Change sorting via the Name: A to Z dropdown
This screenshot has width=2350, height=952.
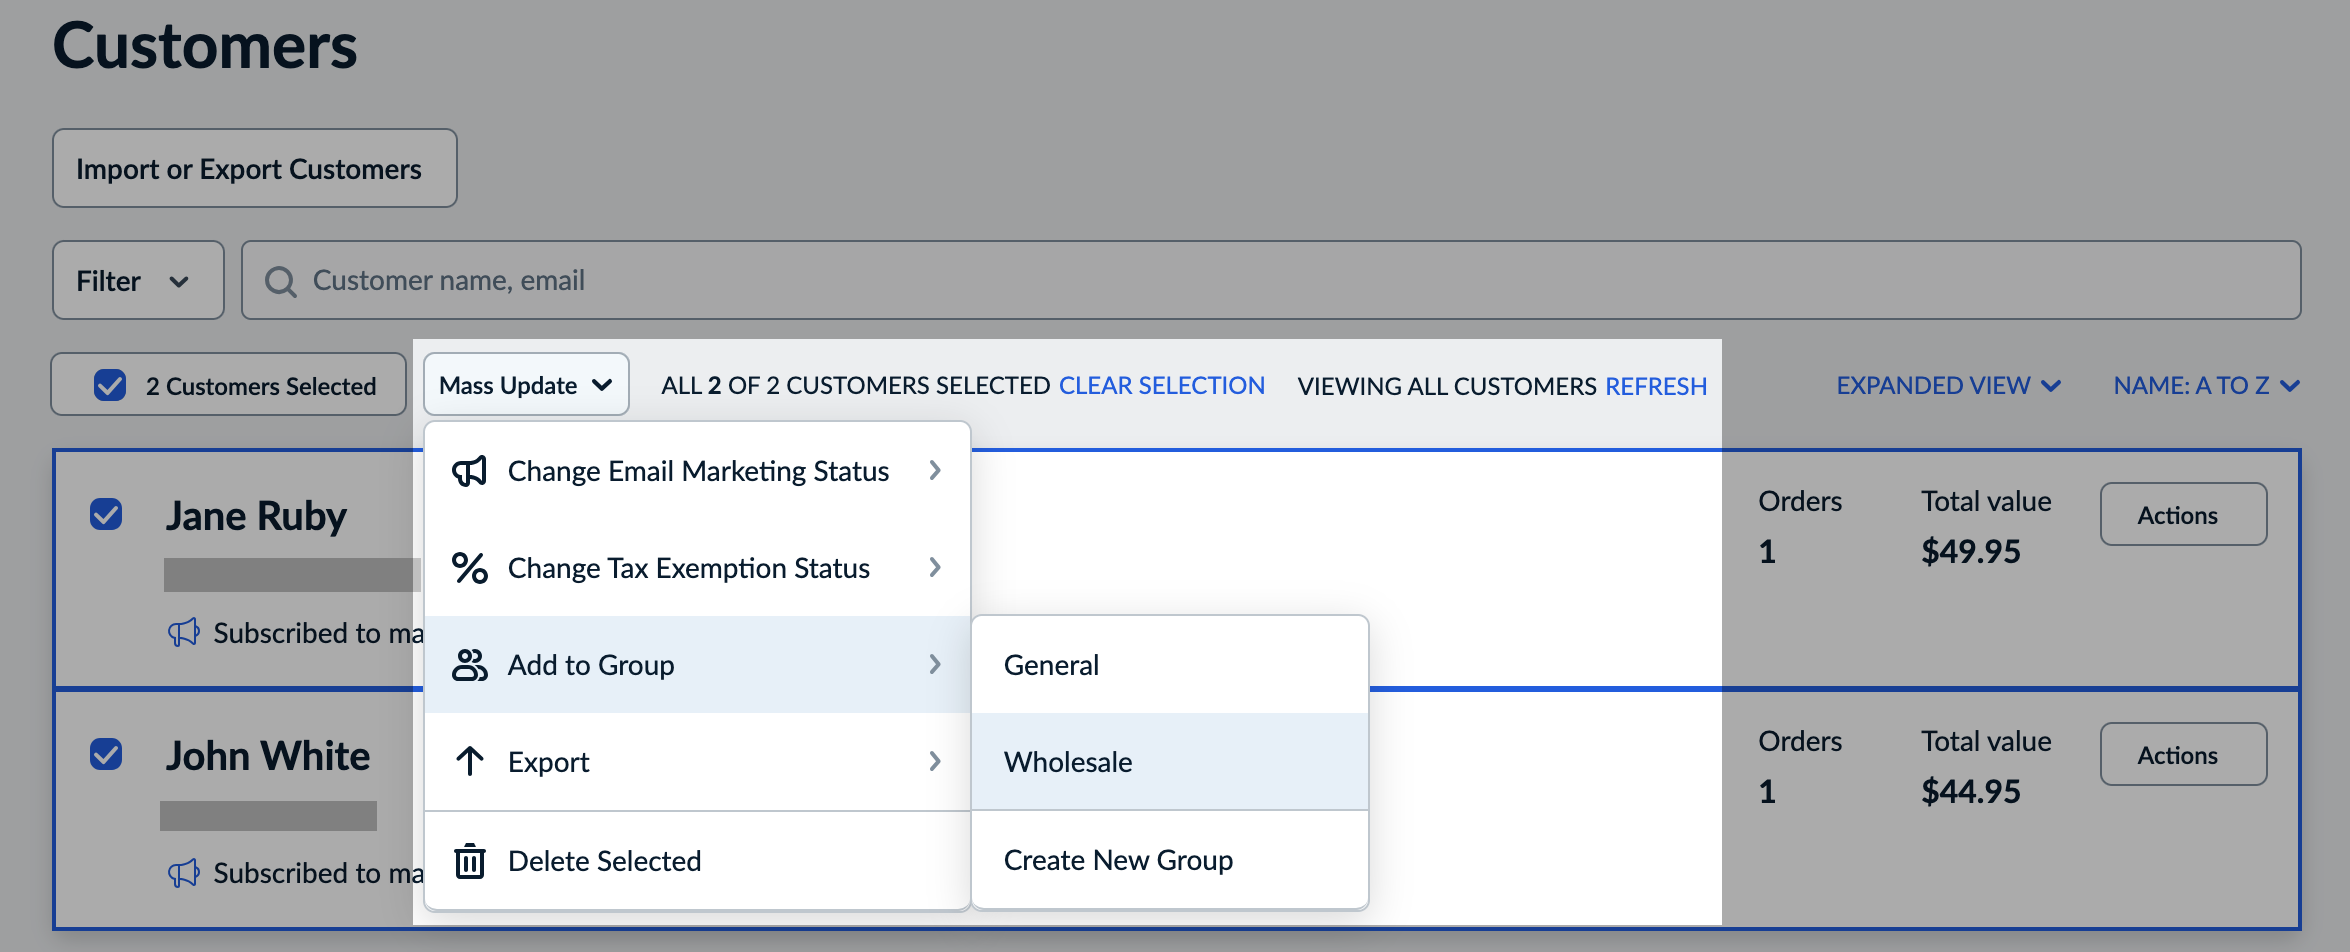(2205, 385)
